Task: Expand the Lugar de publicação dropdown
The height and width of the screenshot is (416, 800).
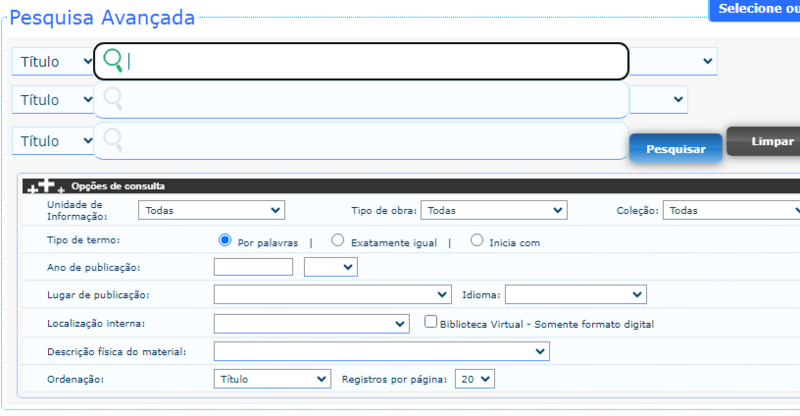Action: point(332,294)
